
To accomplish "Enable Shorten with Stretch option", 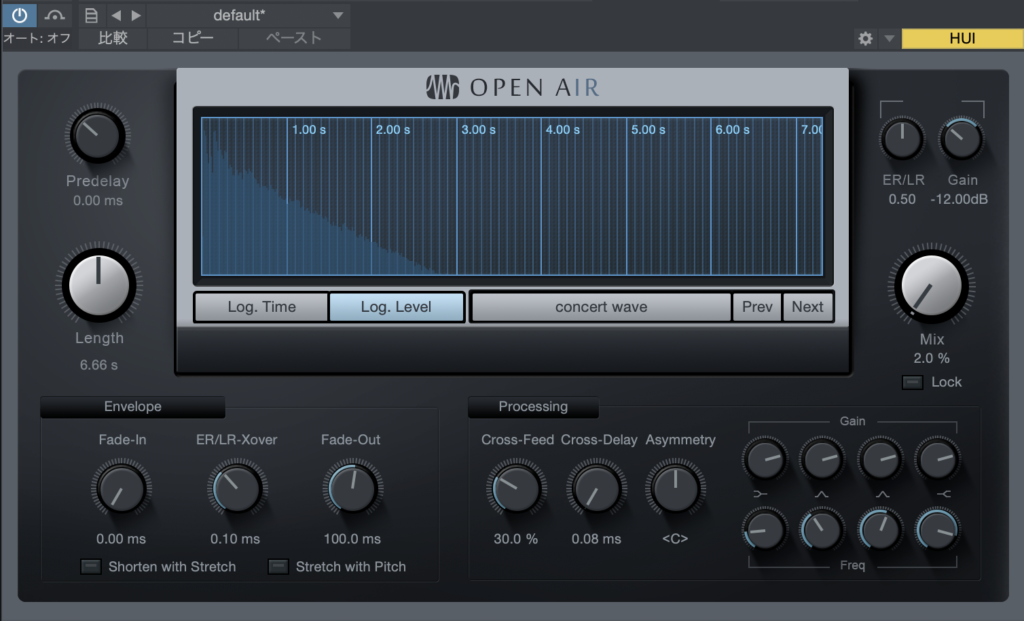I will click(91, 567).
